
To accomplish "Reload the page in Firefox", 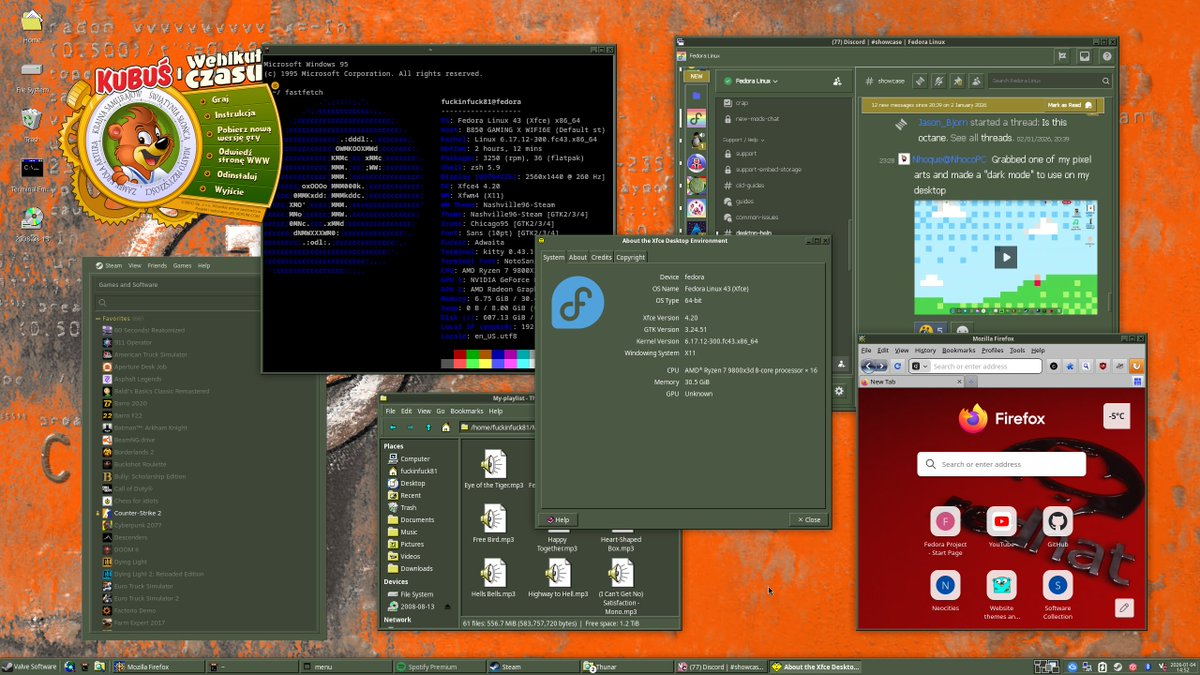I will (897, 366).
